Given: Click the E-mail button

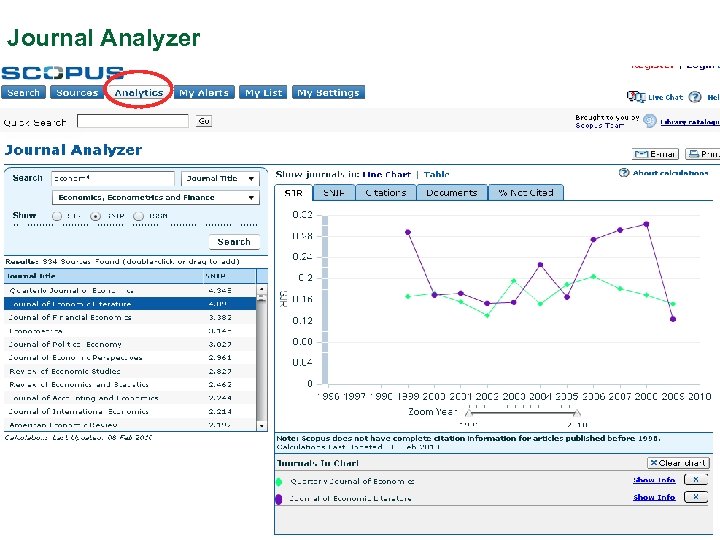Looking at the screenshot, I should (656, 154).
